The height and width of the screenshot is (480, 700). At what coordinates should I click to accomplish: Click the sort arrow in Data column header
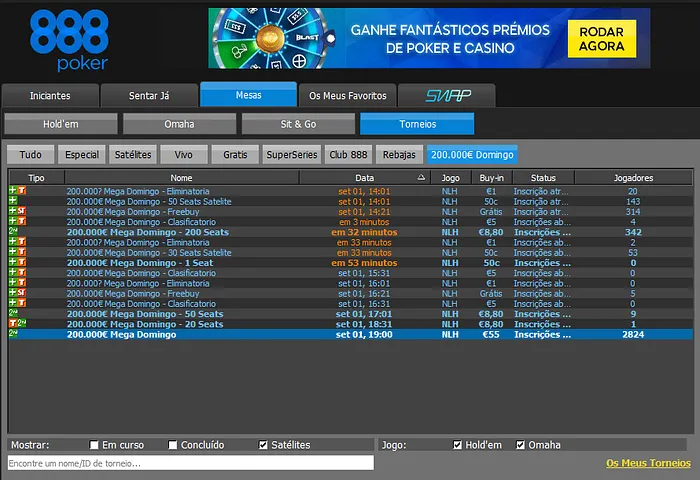point(421,177)
